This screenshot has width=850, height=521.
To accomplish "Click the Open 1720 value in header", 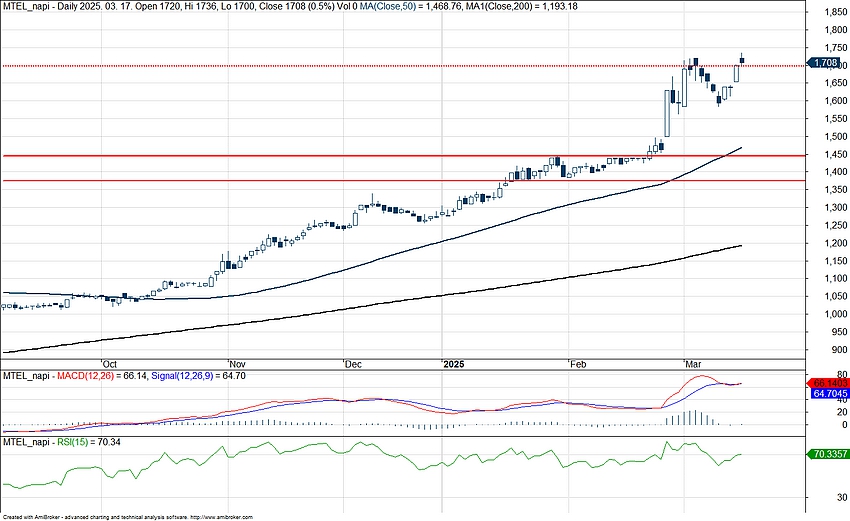I will pos(158,7).
